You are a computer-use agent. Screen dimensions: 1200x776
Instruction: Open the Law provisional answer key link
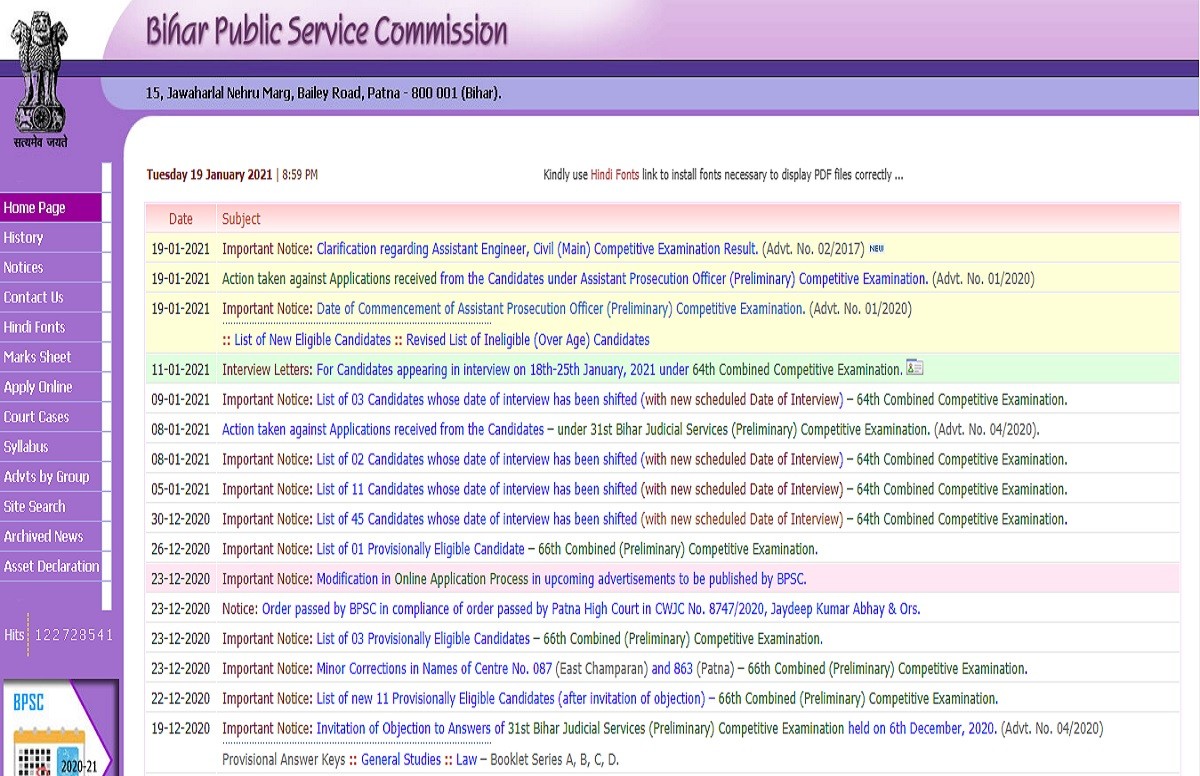point(466,760)
